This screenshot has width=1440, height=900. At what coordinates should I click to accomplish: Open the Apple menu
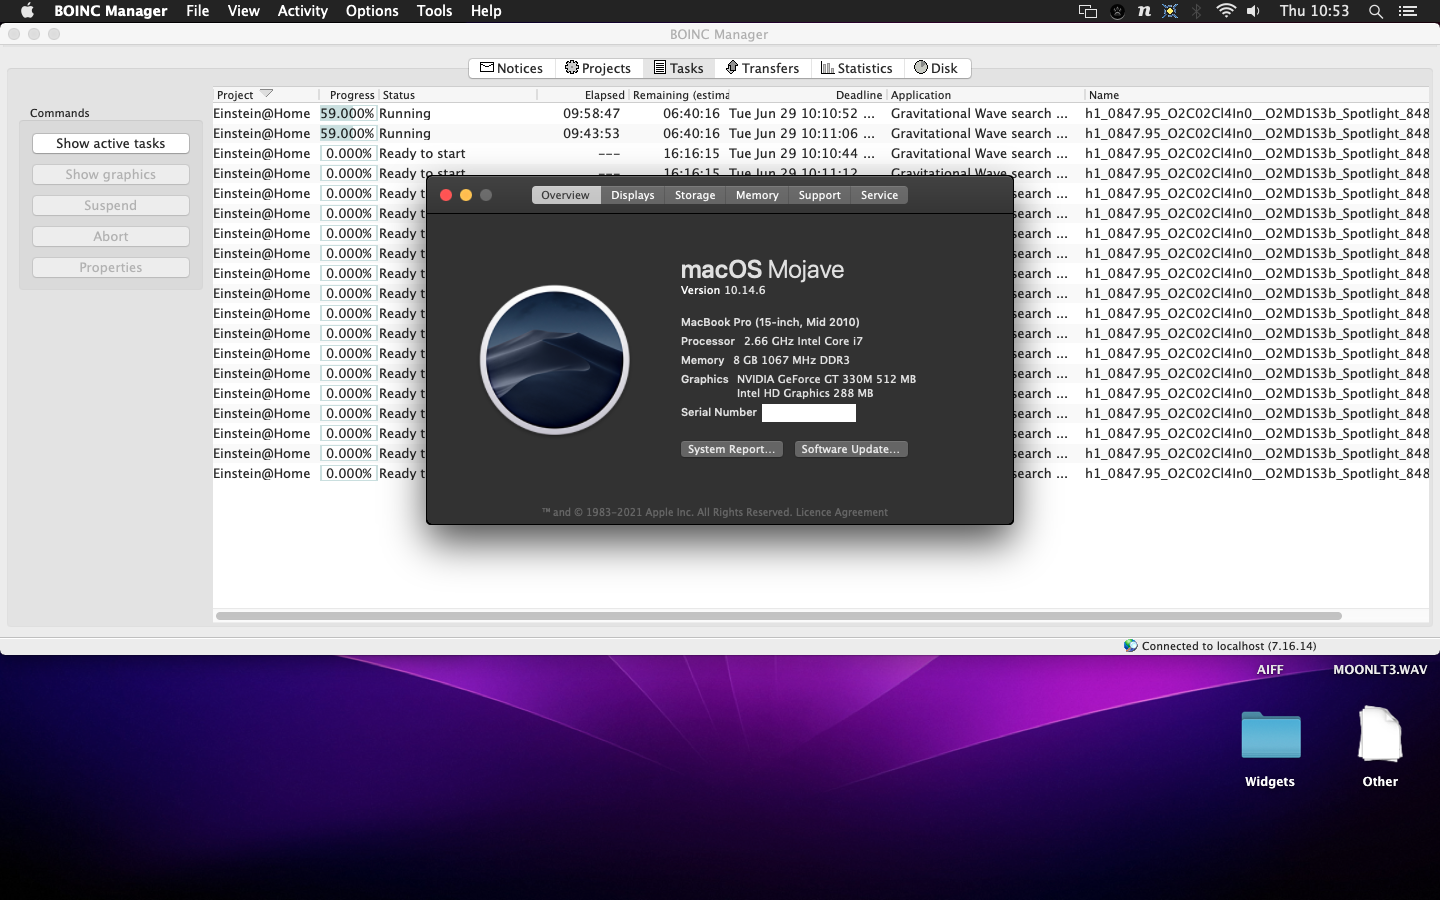pyautogui.click(x=27, y=11)
